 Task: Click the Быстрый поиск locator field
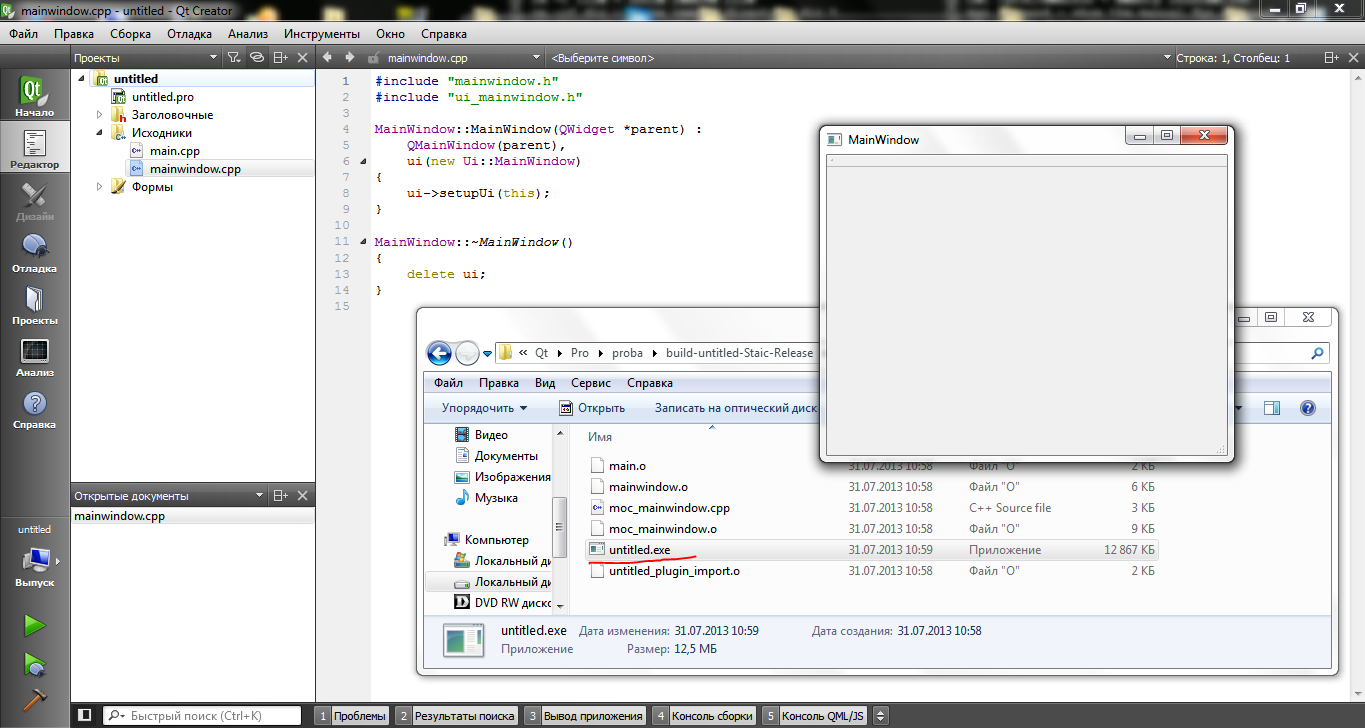coord(201,715)
